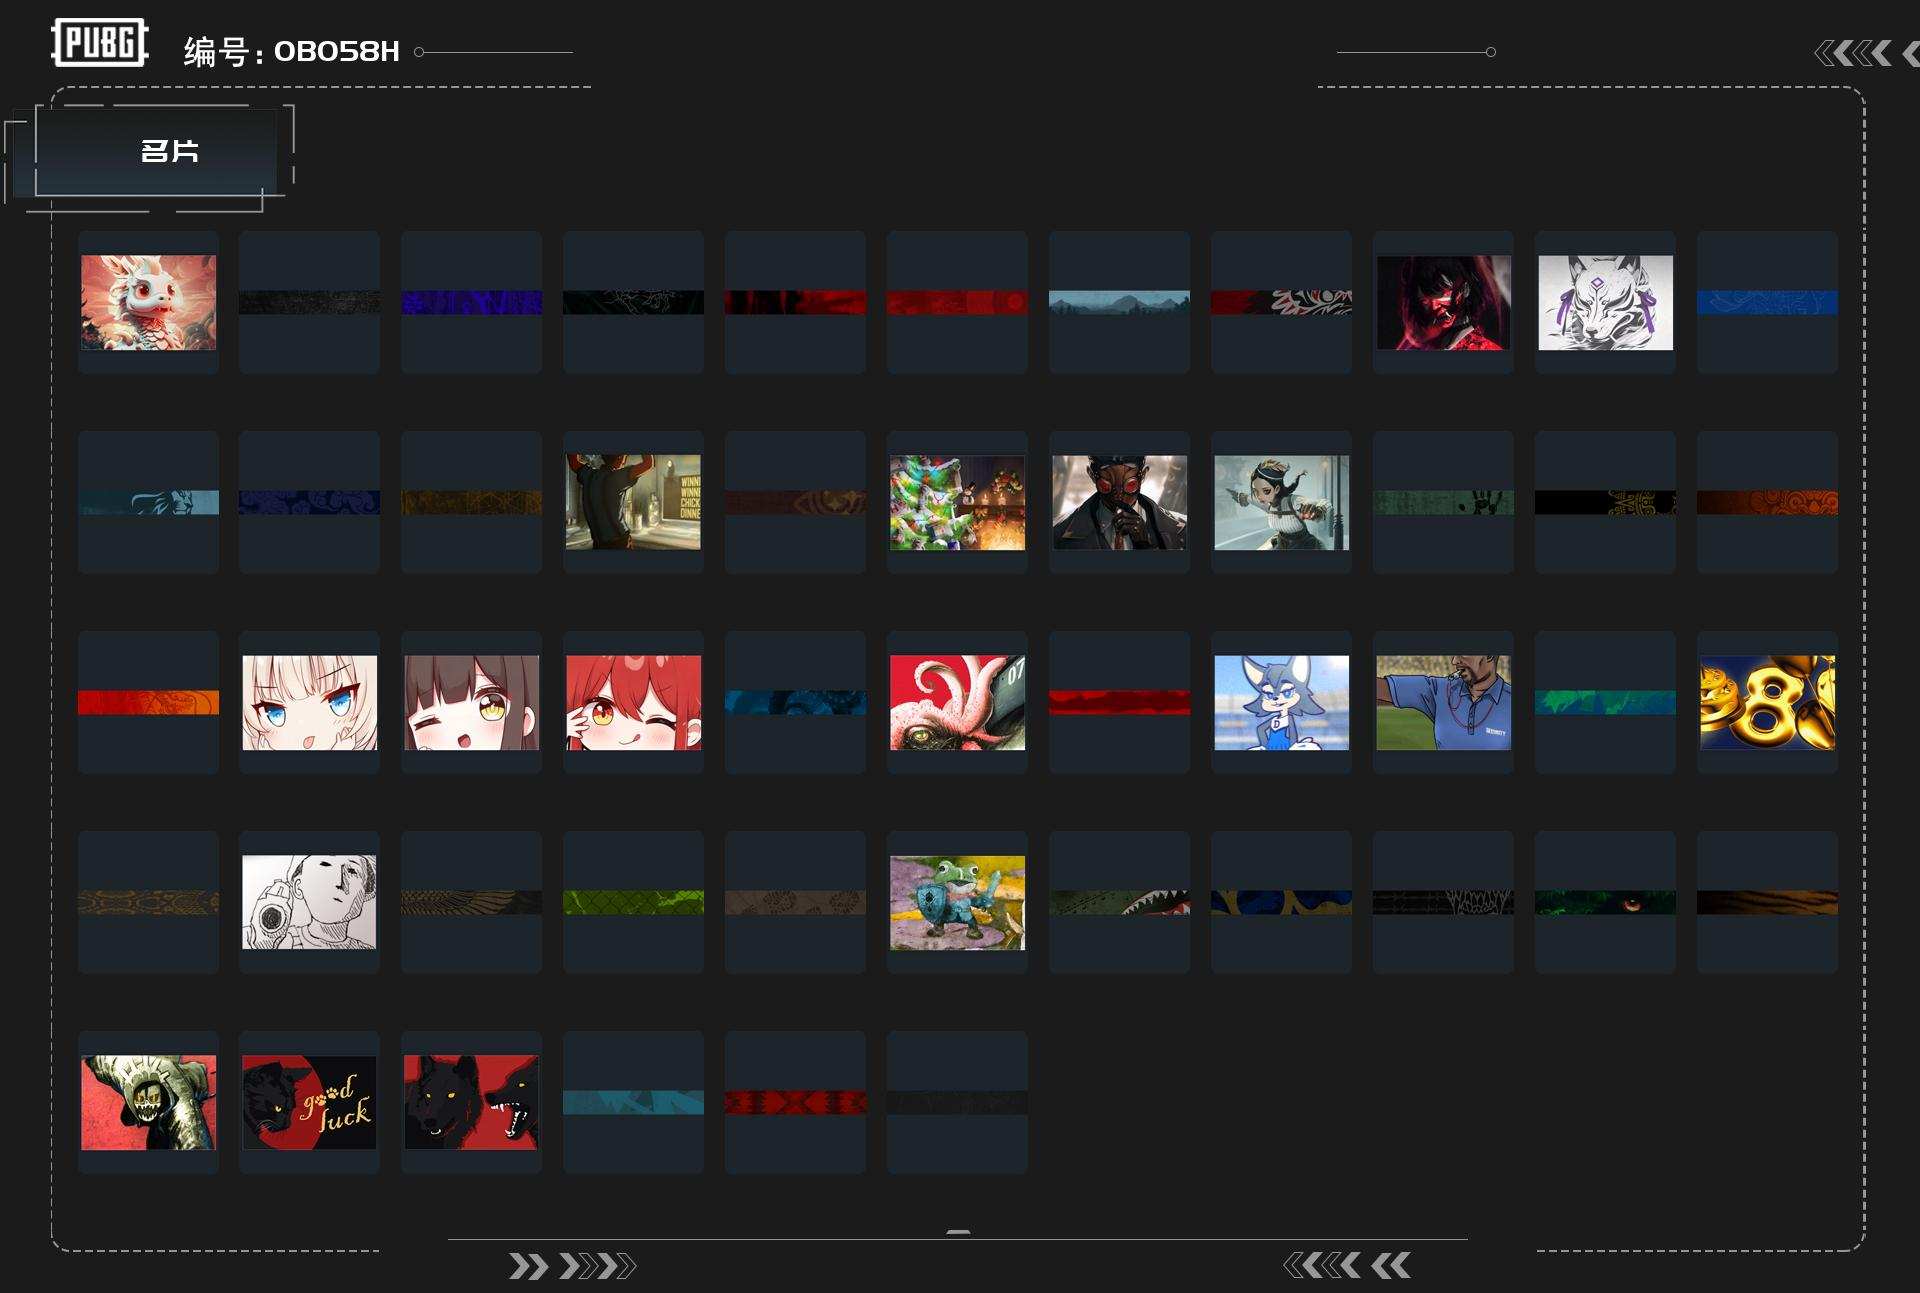
Task: Select the red and black zigzag band
Action: [x=796, y=1102]
